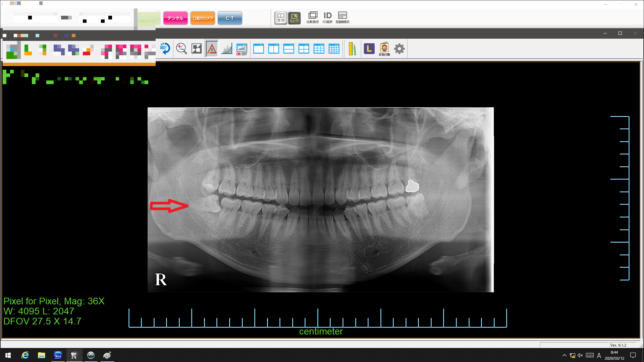Open File Explorer from the Windows taskbar
The height and width of the screenshot is (362, 644).
click(41, 355)
